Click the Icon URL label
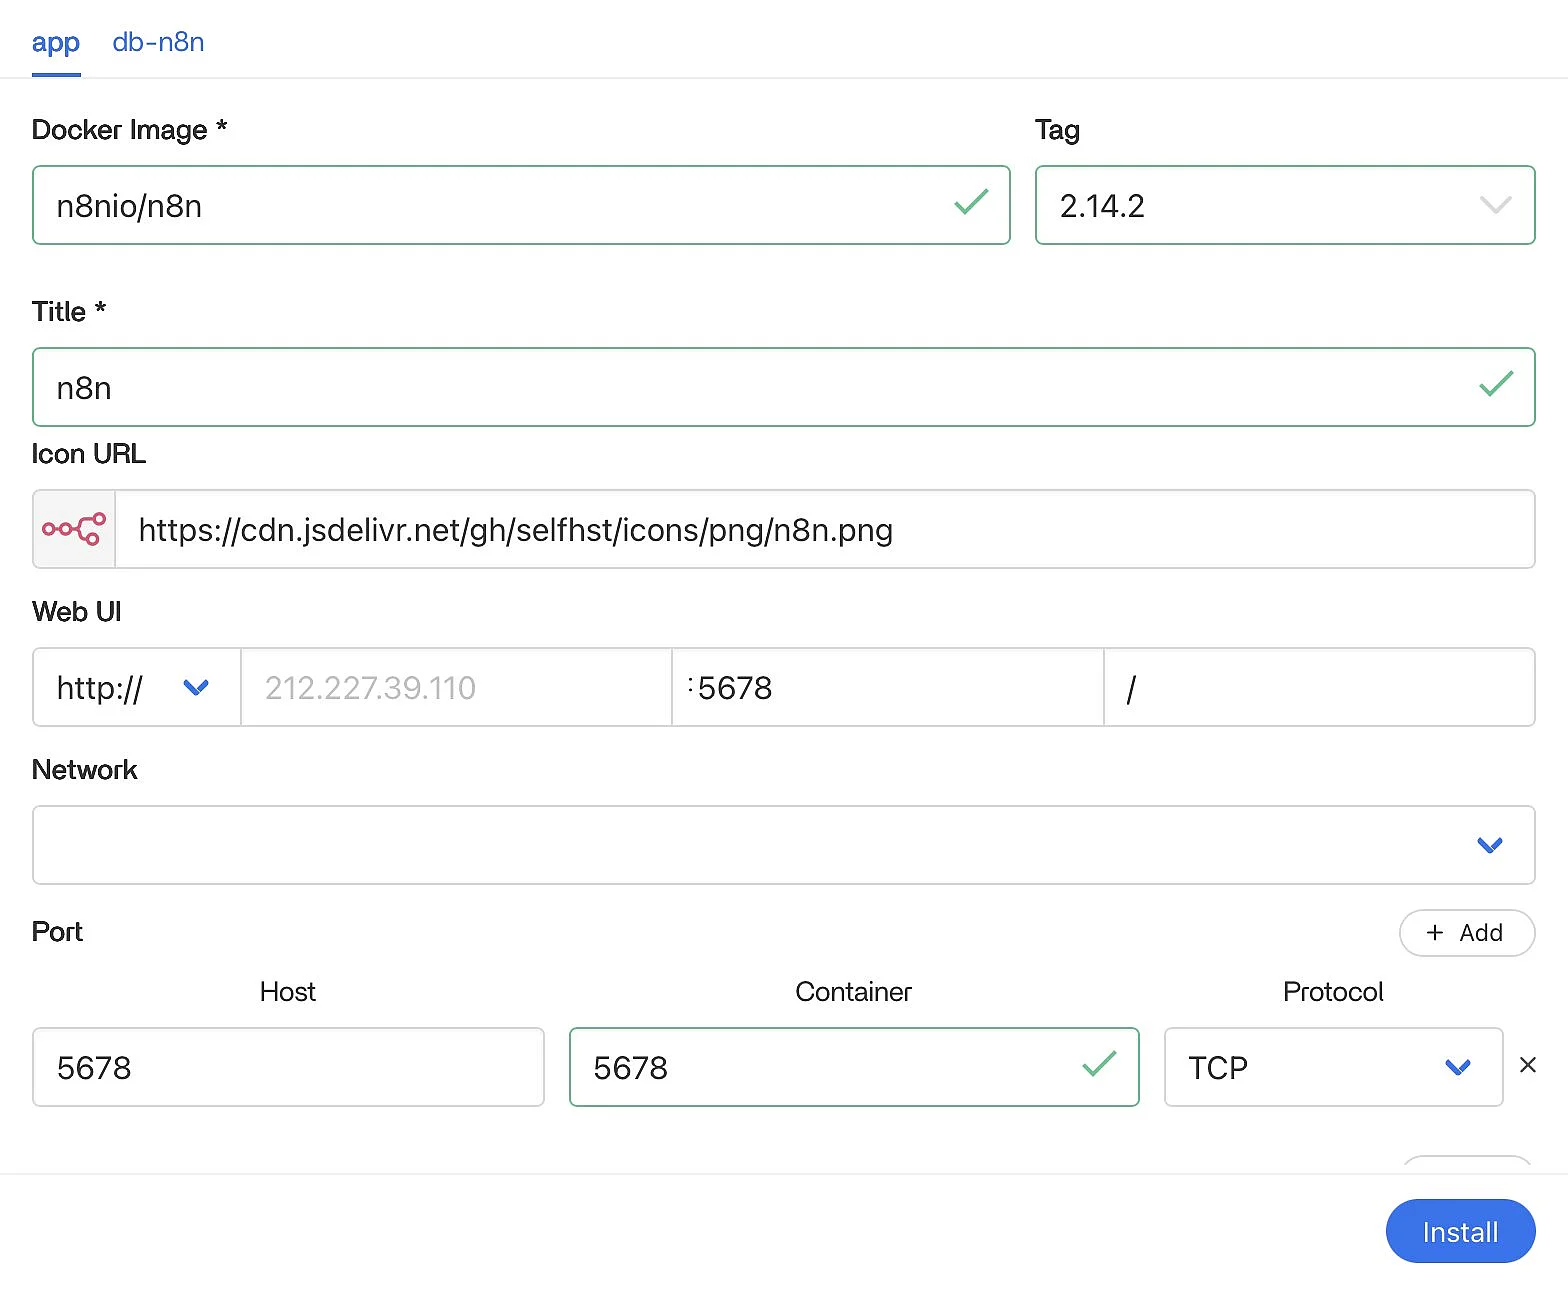This screenshot has width=1568, height=1308. pos(89,454)
